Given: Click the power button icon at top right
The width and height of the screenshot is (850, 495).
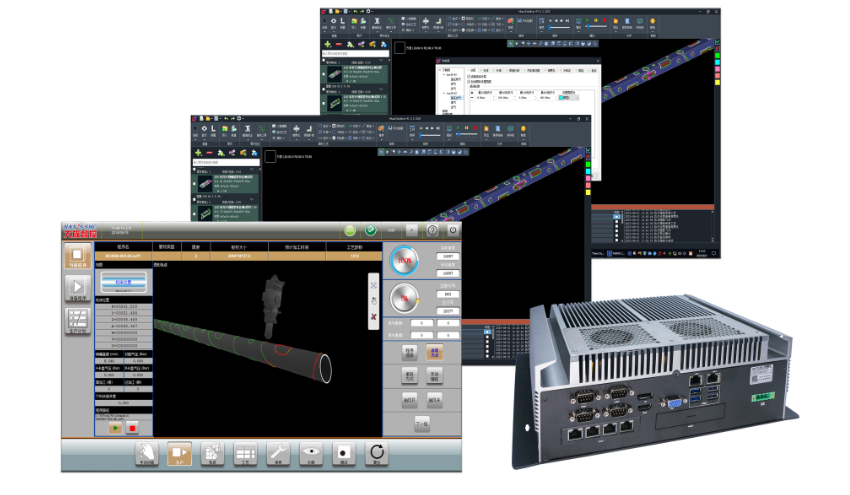Looking at the screenshot, I should [x=452, y=230].
